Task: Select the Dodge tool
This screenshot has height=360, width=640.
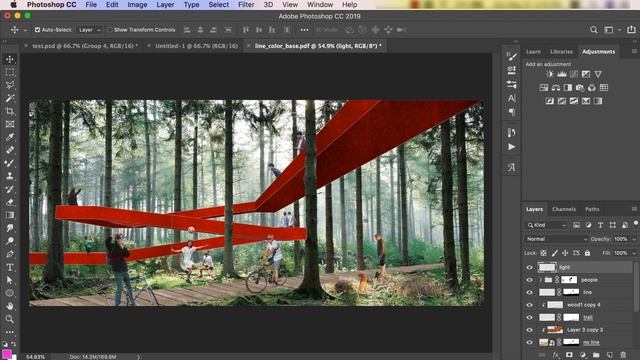Action: coord(10,241)
